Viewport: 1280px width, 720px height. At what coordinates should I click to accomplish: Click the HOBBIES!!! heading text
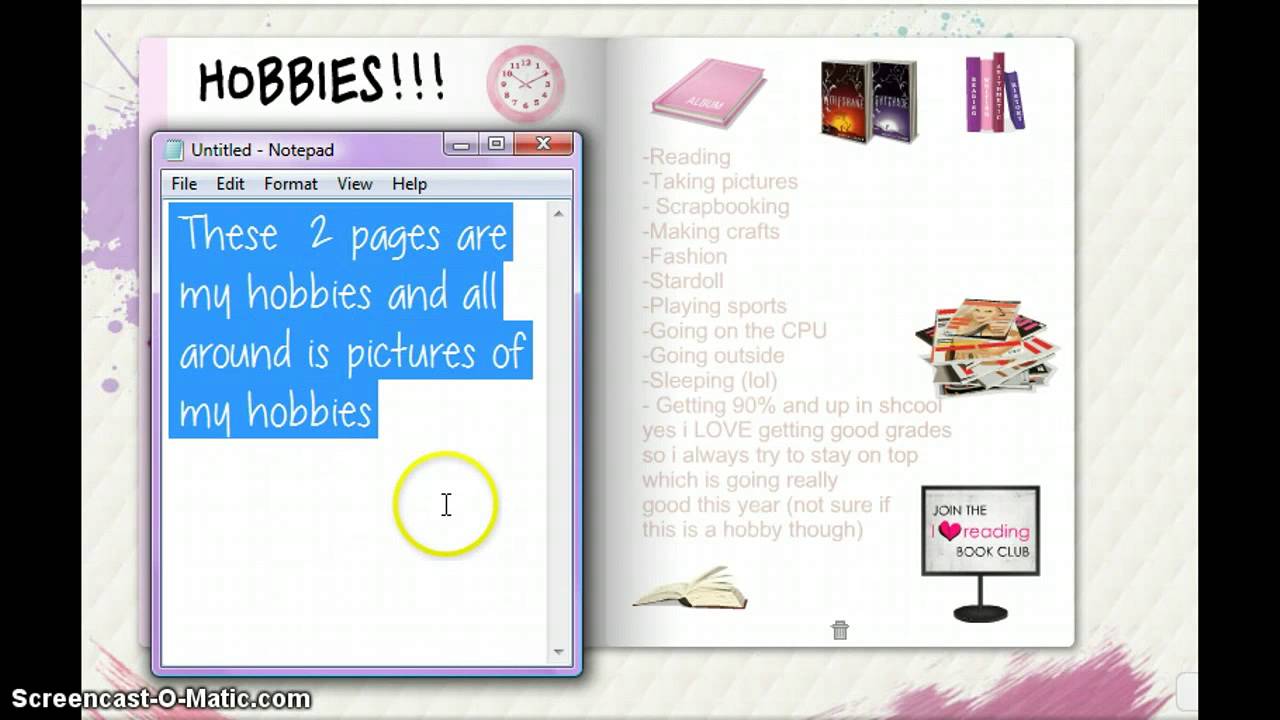click(x=322, y=80)
